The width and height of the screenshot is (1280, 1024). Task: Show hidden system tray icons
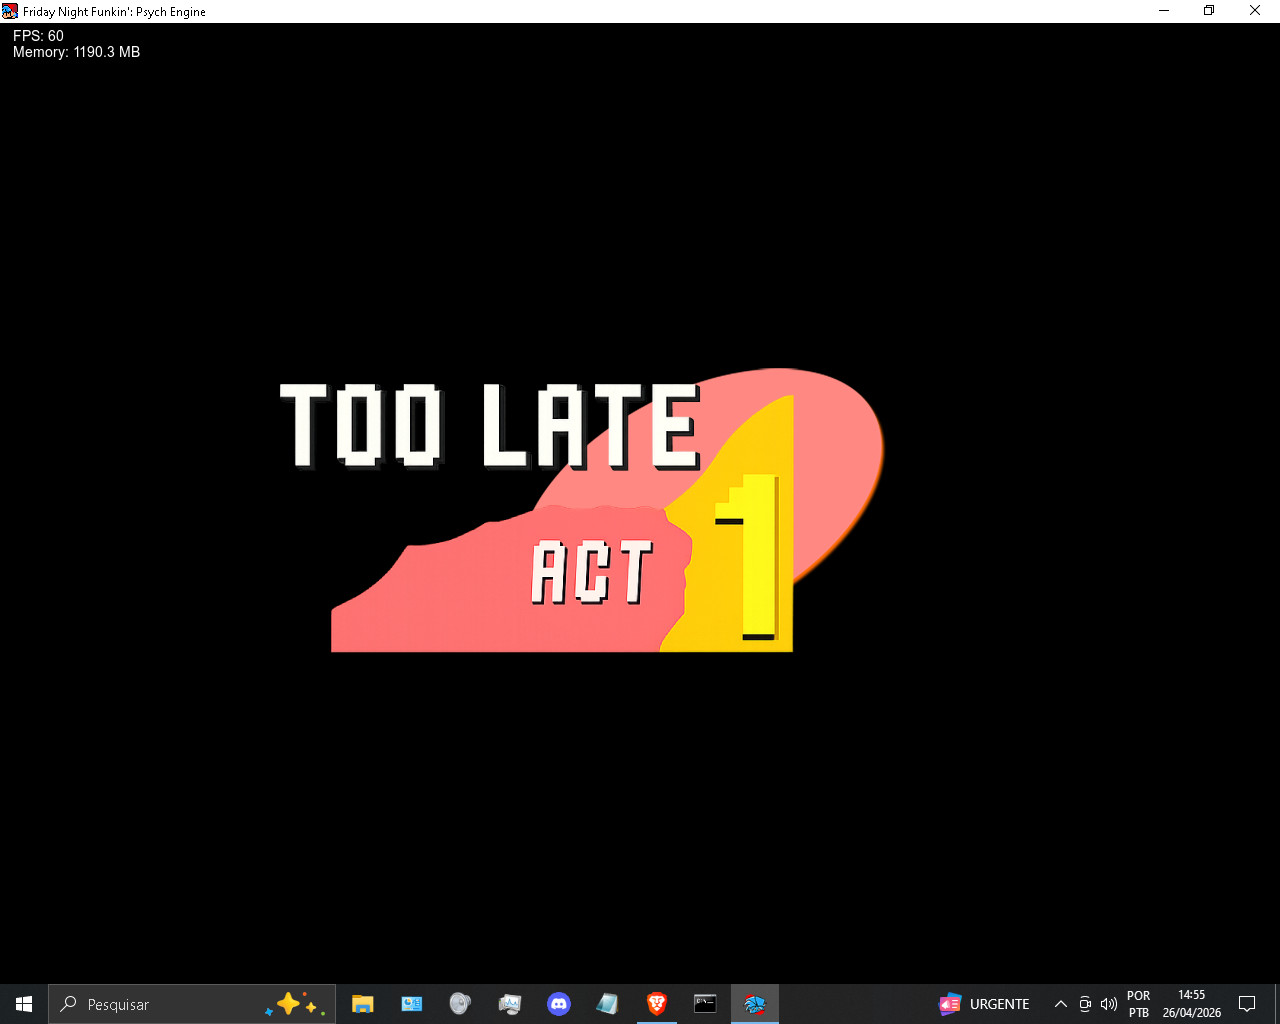click(1061, 1004)
